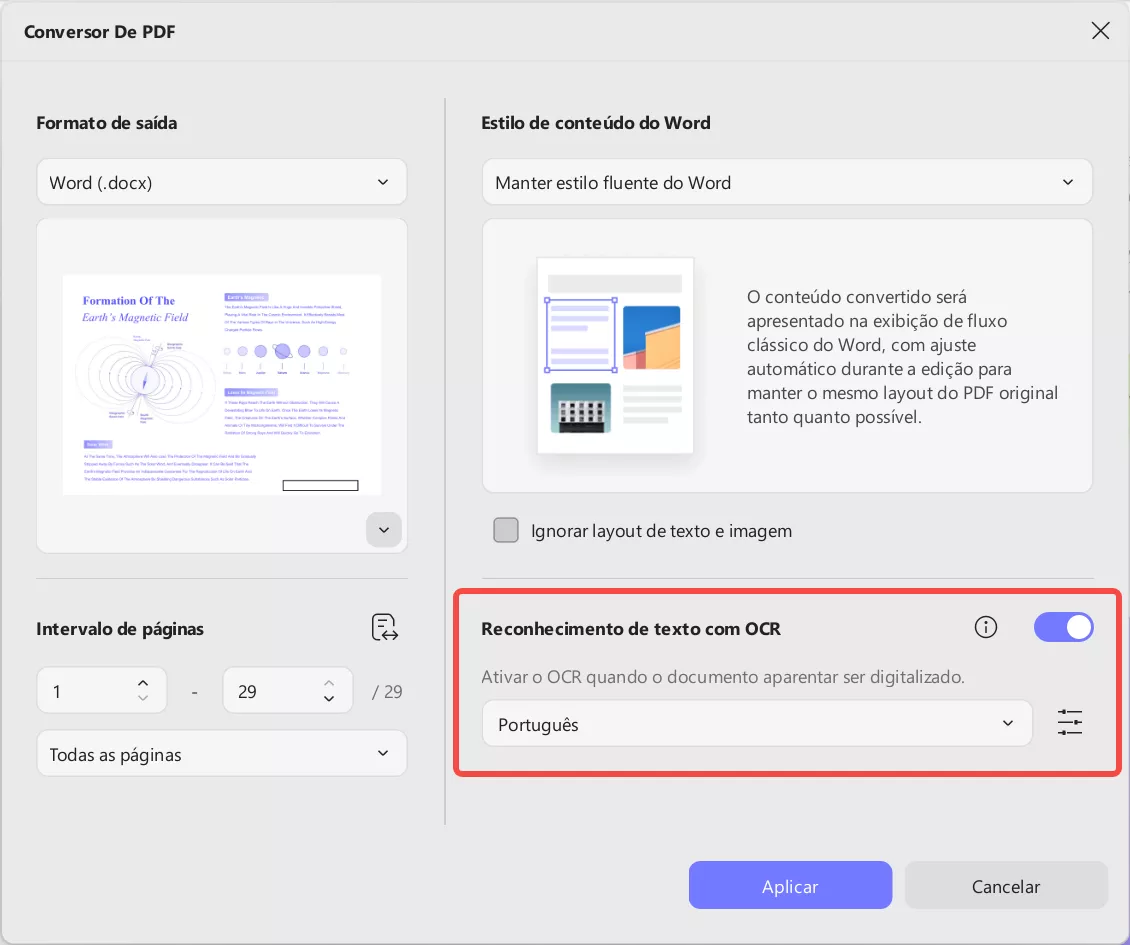Click the page extraction icon beside Intervalo de páginas
This screenshot has height=945, width=1130.
click(x=385, y=627)
